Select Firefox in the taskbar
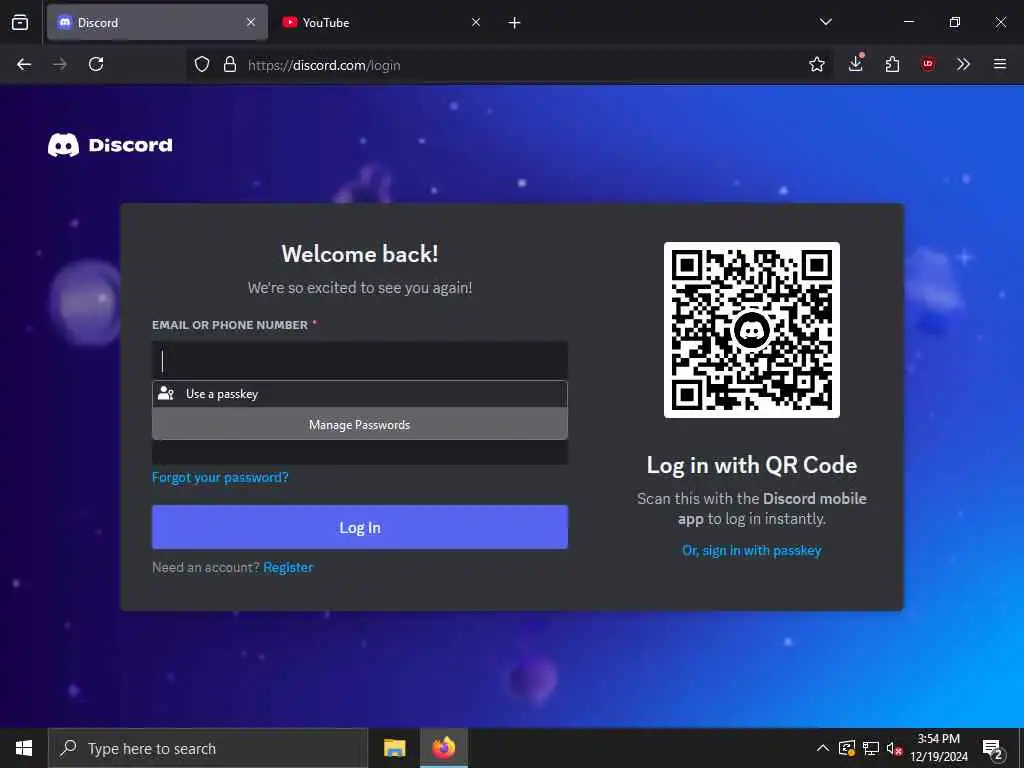The width and height of the screenshot is (1024, 768). (443, 748)
